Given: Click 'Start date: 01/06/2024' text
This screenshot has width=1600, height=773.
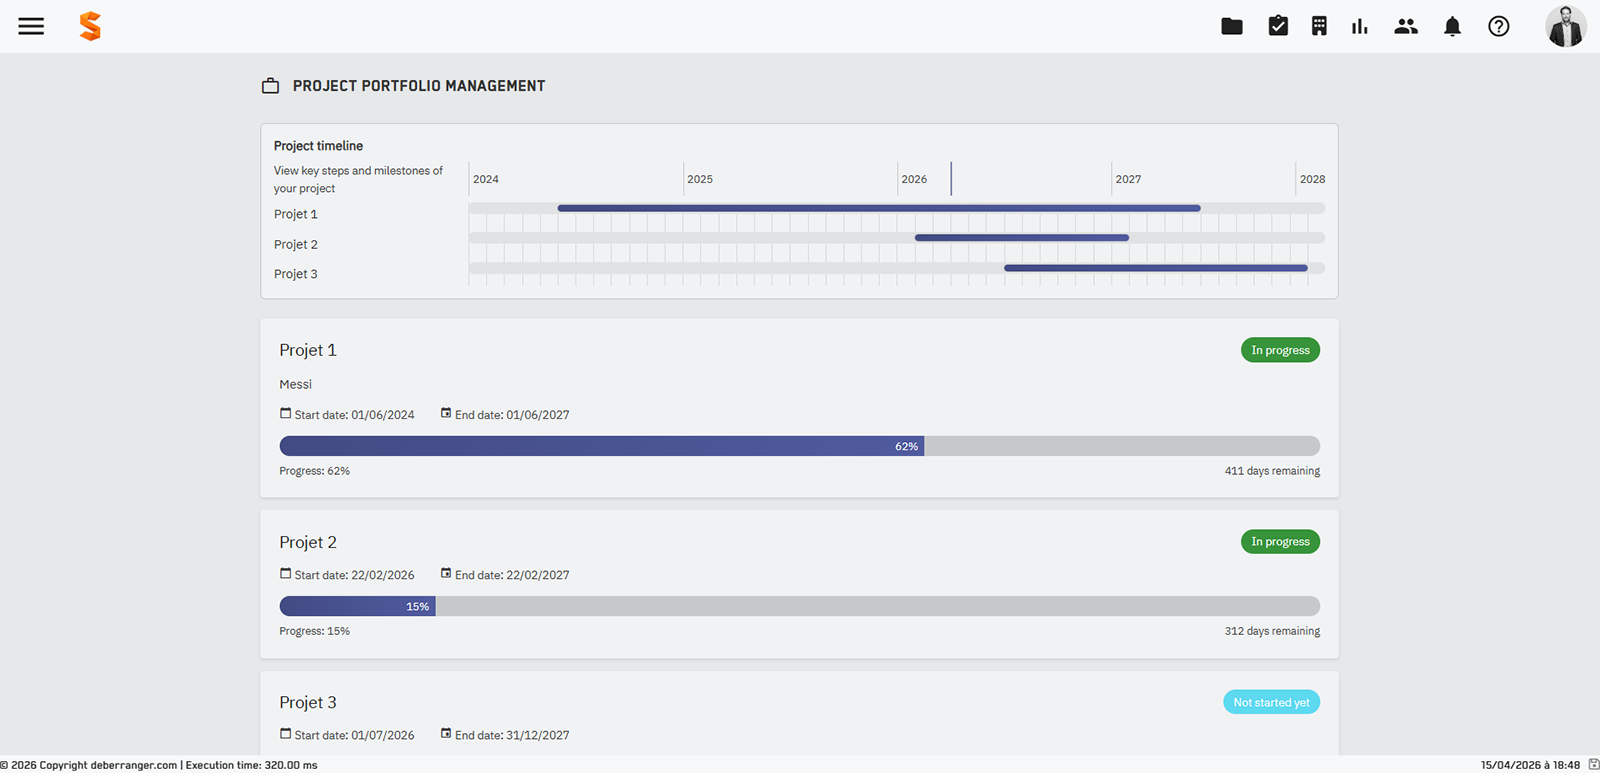Looking at the screenshot, I should [354, 415].
